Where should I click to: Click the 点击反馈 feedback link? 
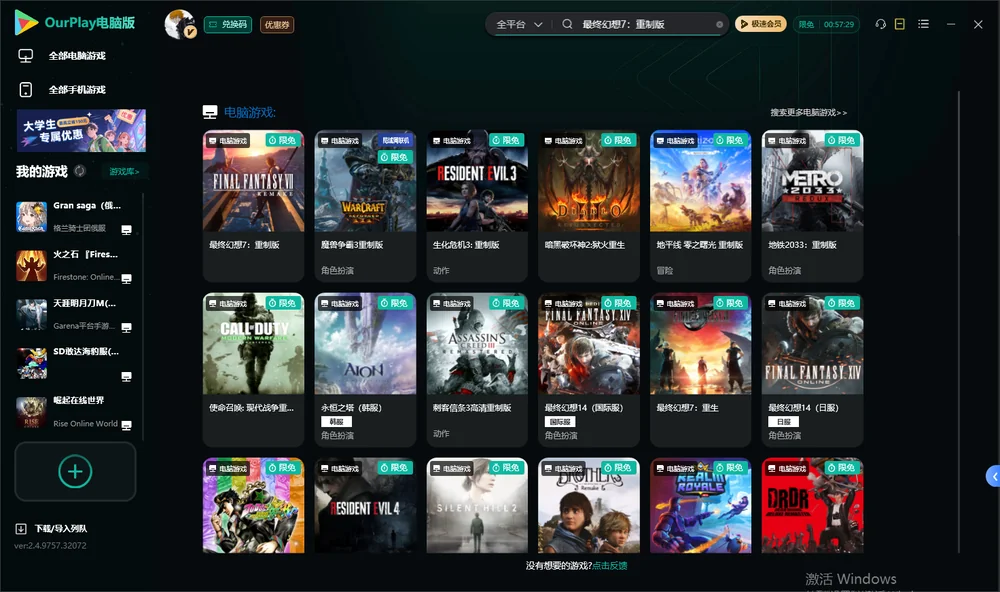point(610,565)
